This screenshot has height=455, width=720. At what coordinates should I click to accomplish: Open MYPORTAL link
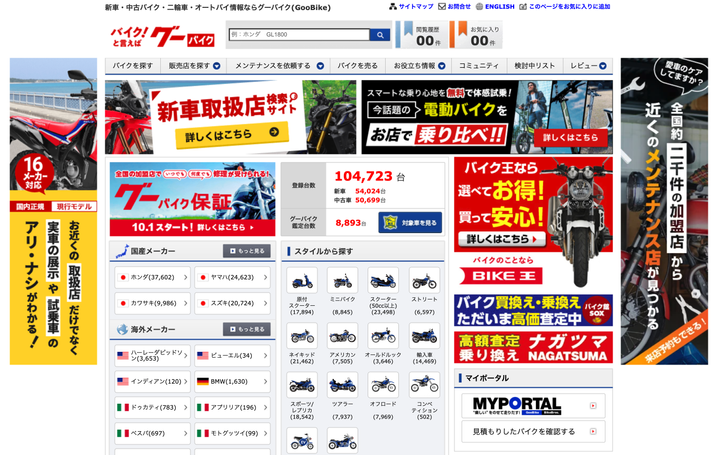[533, 405]
